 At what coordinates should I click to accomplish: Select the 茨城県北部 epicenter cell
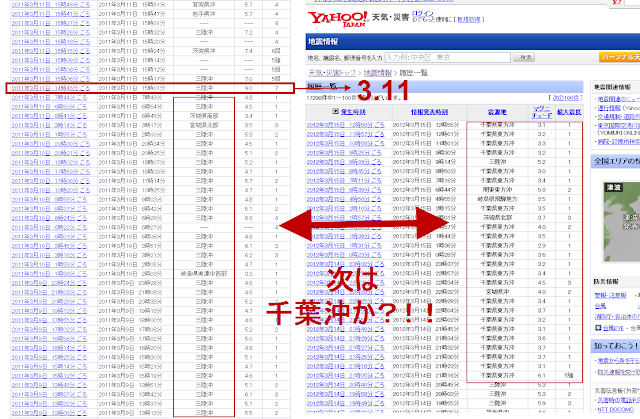click(498, 217)
